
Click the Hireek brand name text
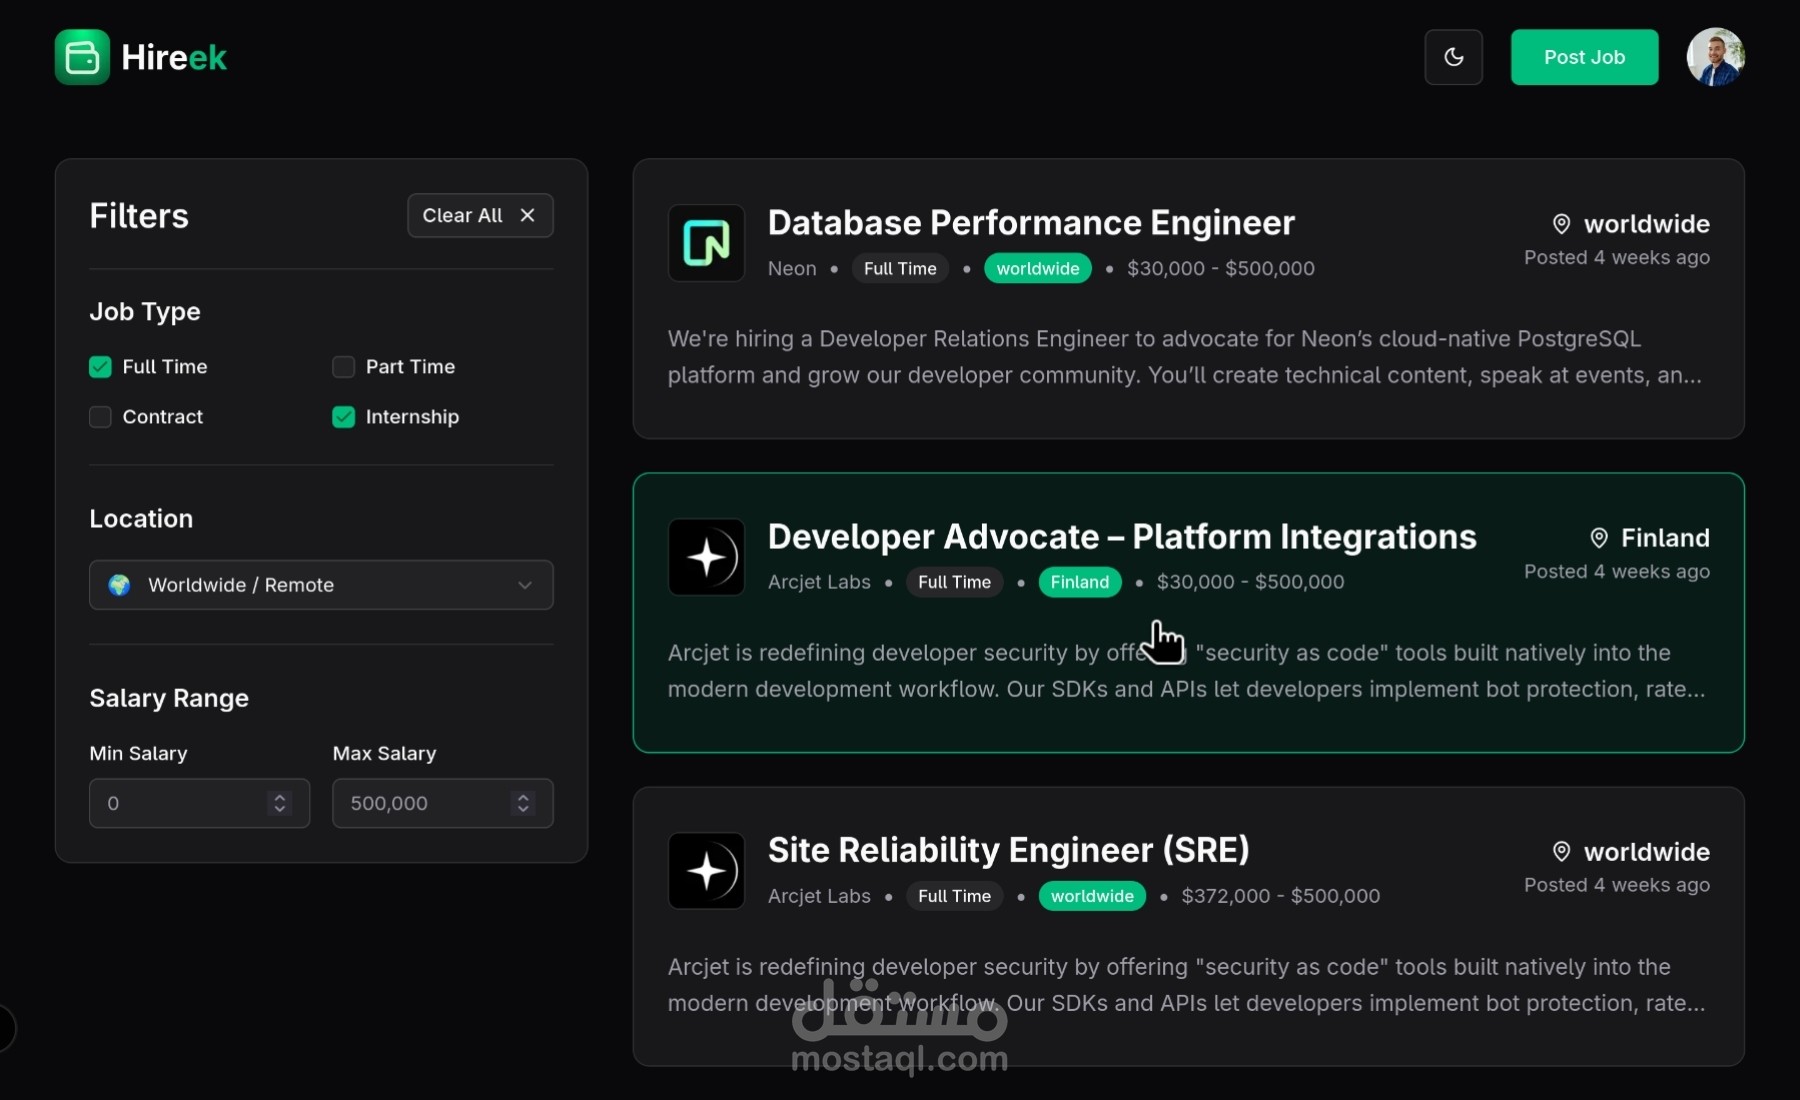point(174,58)
